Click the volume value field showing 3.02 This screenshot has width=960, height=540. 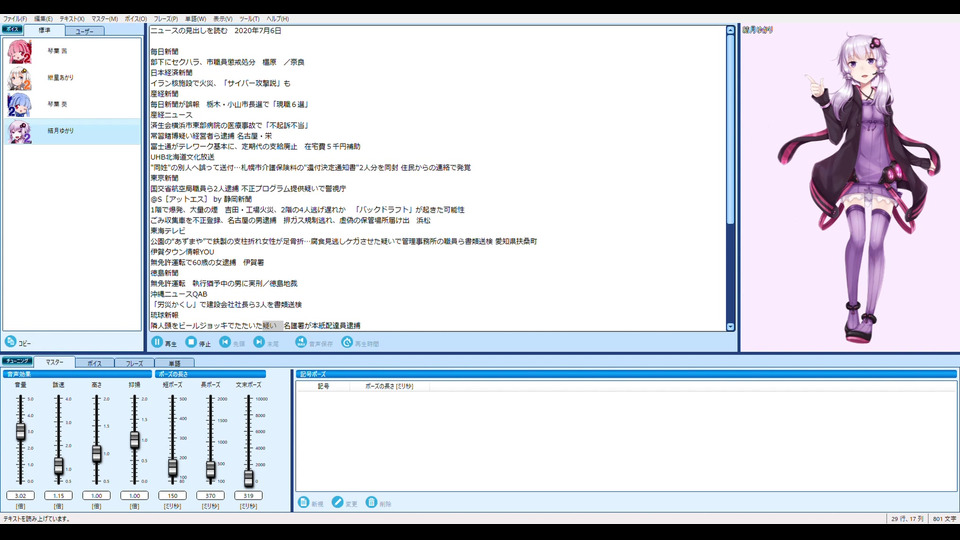click(x=20, y=495)
